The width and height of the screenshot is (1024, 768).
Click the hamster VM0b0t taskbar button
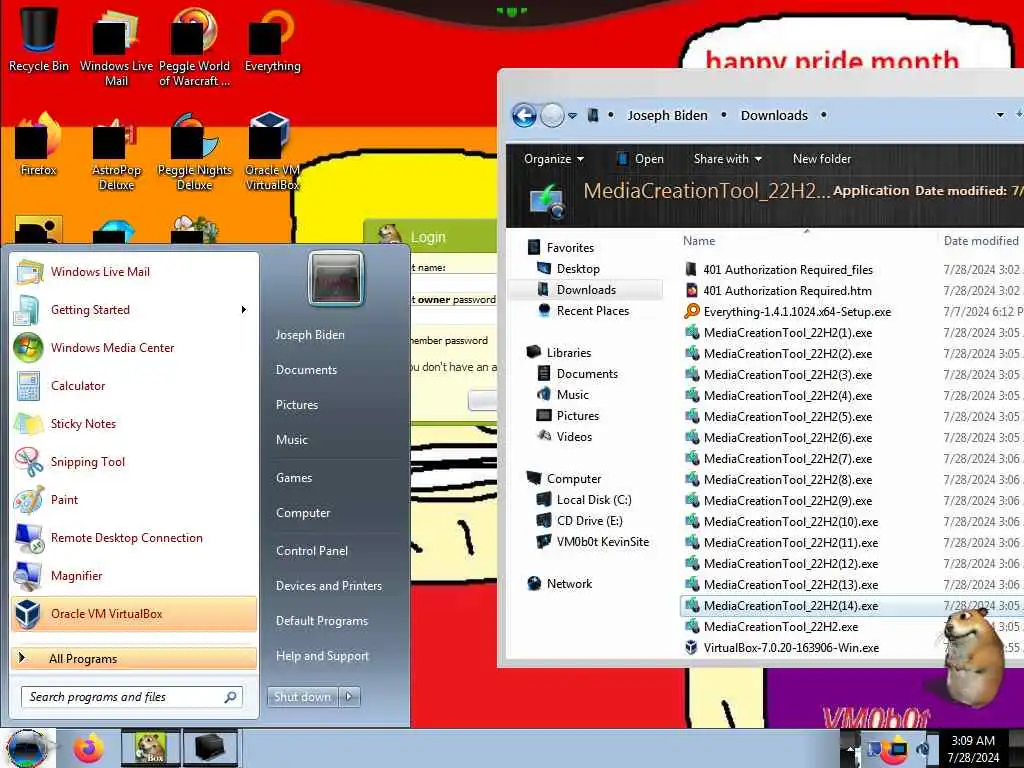(151, 748)
